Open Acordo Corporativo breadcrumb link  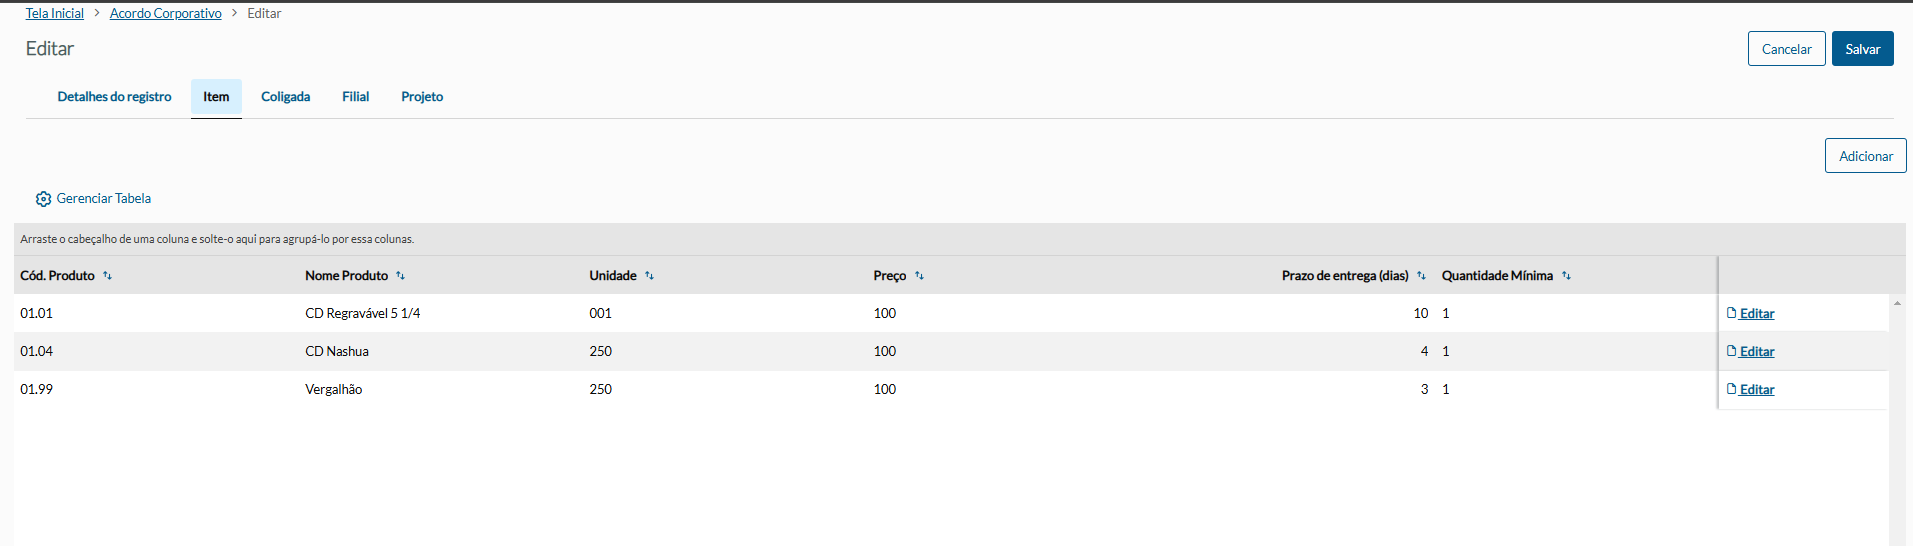[166, 13]
